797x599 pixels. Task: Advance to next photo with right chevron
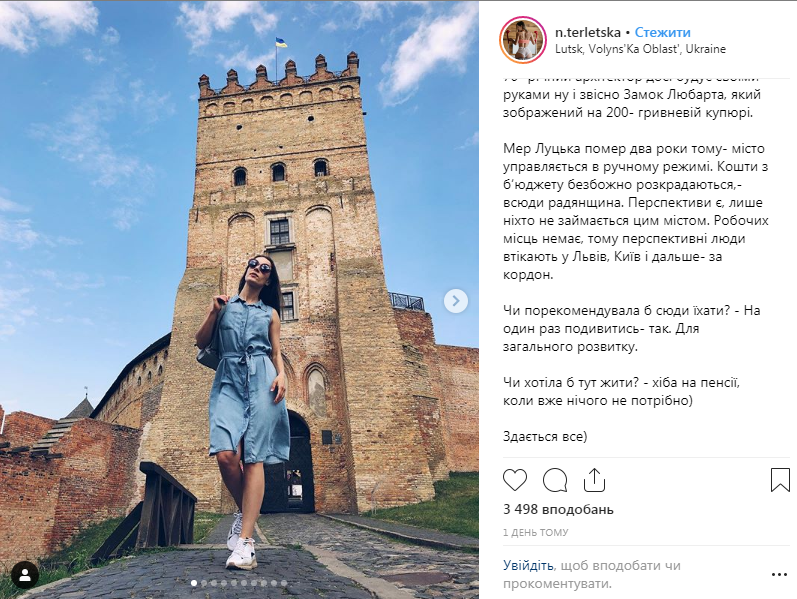click(x=456, y=301)
